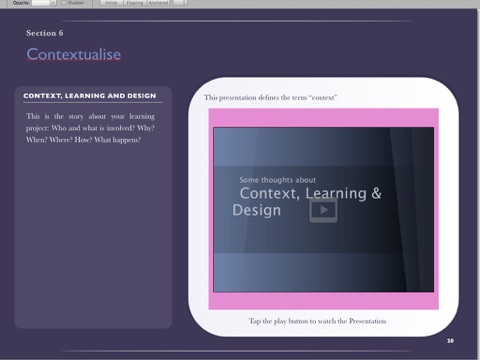Enable the Shadow checkbox
The image size is (480, 360).
coord(64,3)
